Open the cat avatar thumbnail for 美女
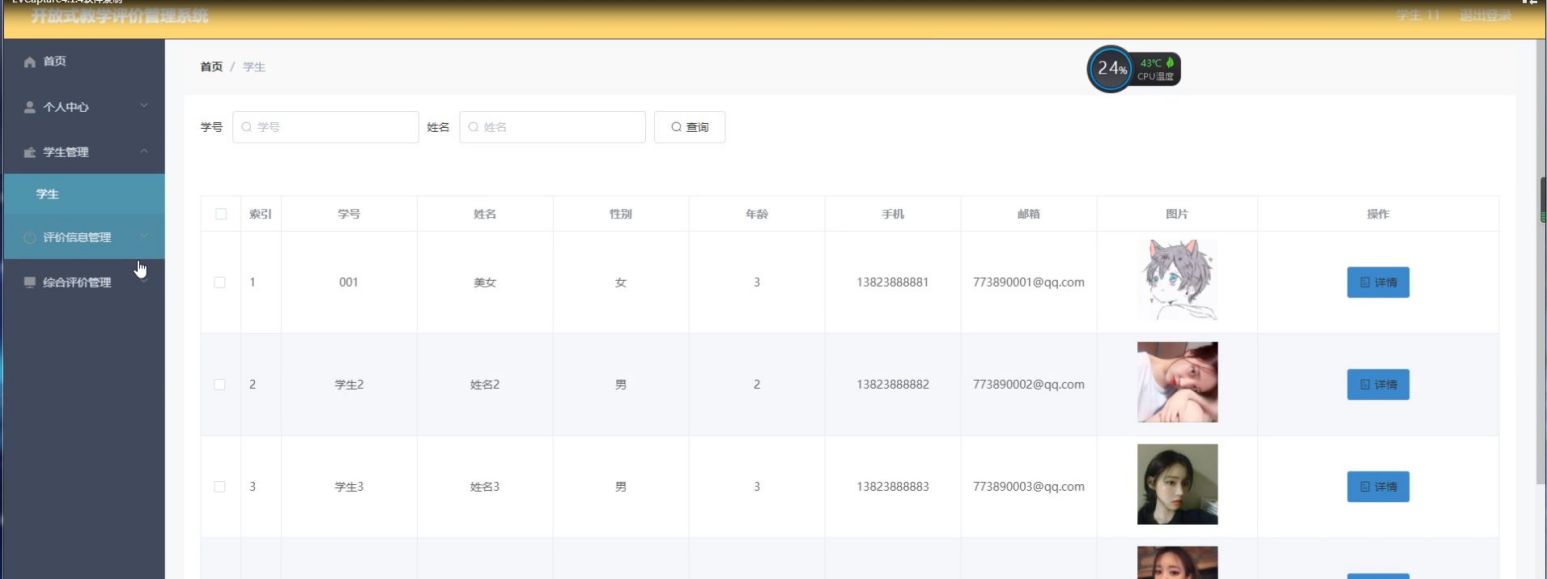Screen dimensions: 1547x579 (1177, 281)
